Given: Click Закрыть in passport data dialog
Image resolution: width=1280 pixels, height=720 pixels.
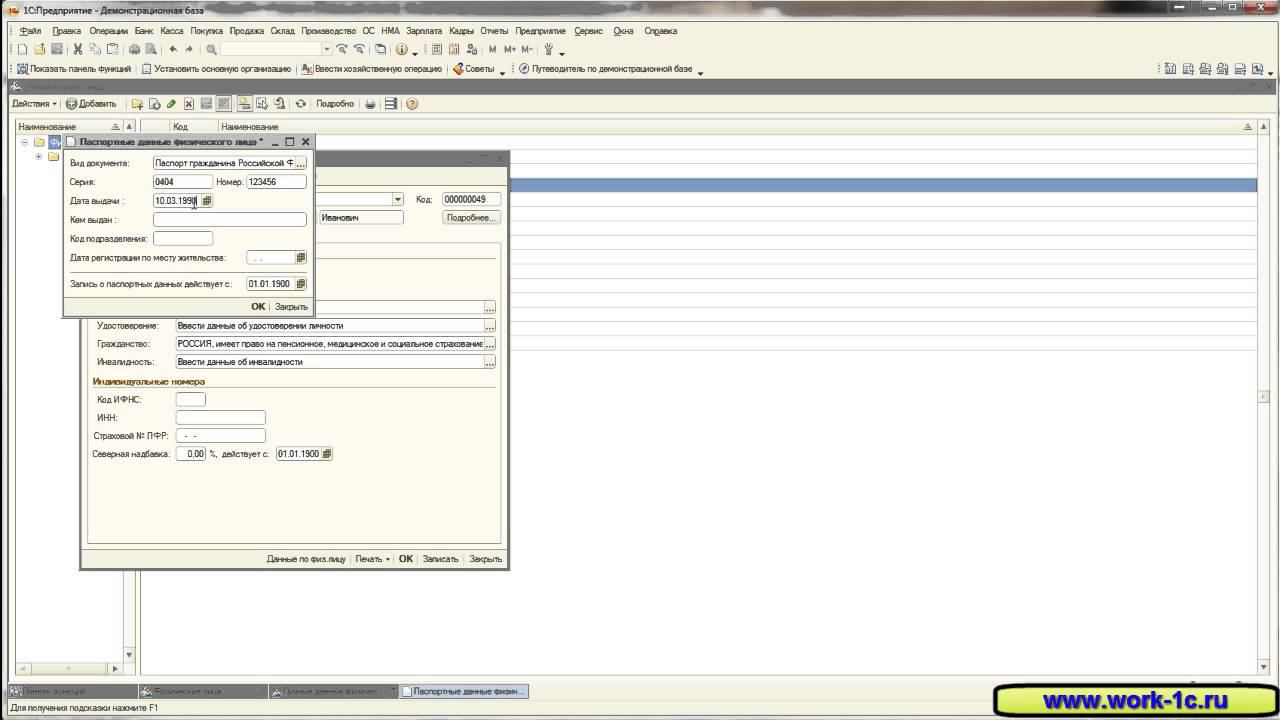Looking at the screenshot, I should pos(291,307).
